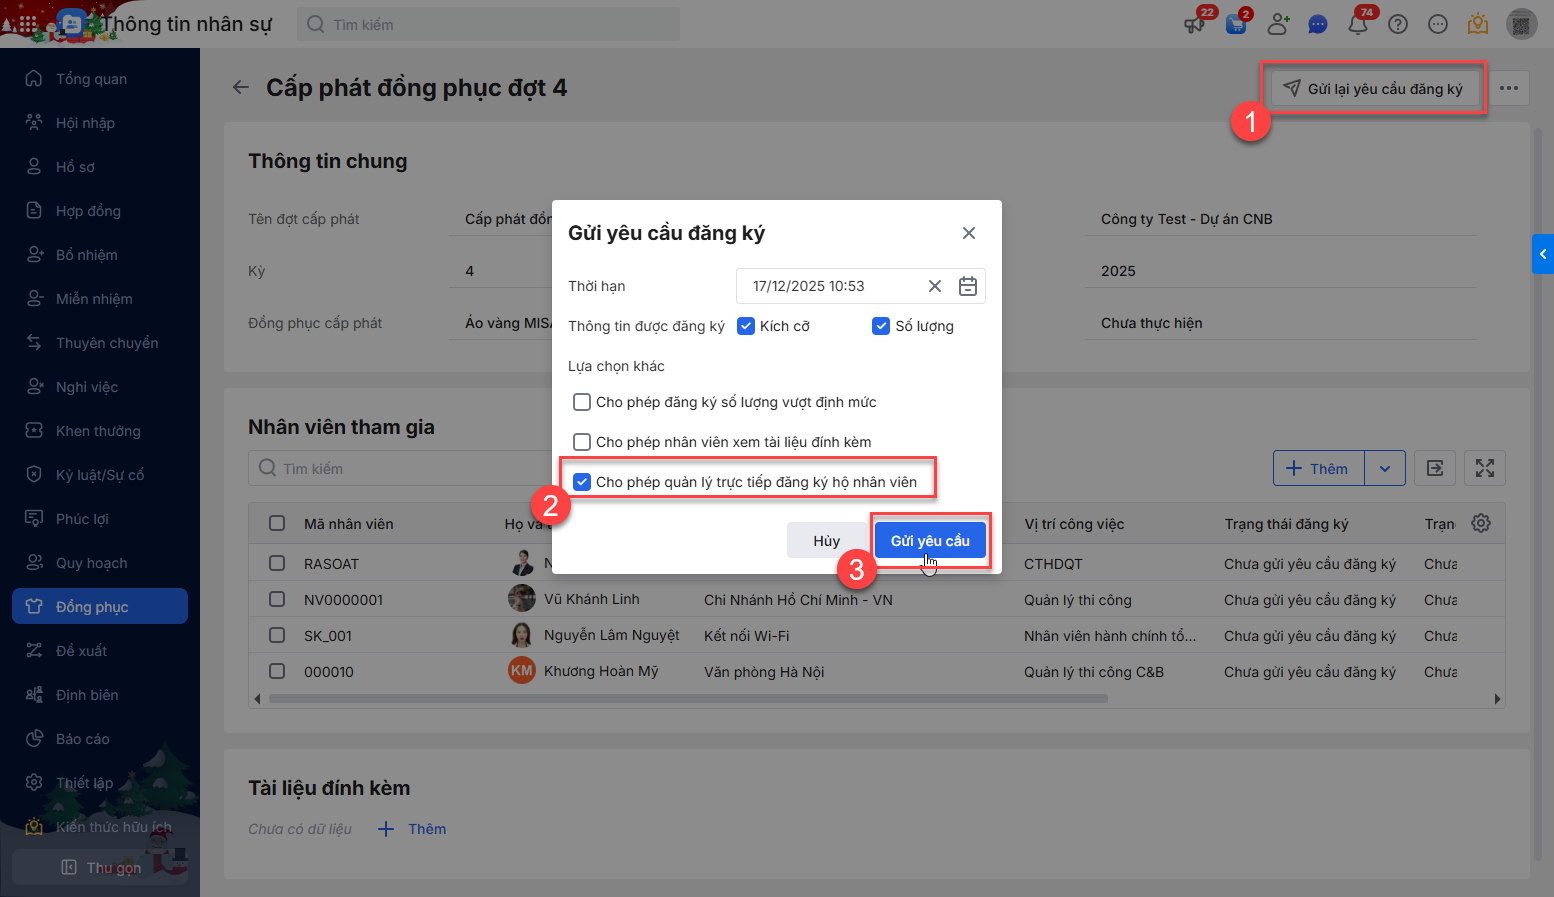1554x897 pixels.
Task: Click Gửi lại yêu cầu đăng ký button
Action: (1374, 88)
